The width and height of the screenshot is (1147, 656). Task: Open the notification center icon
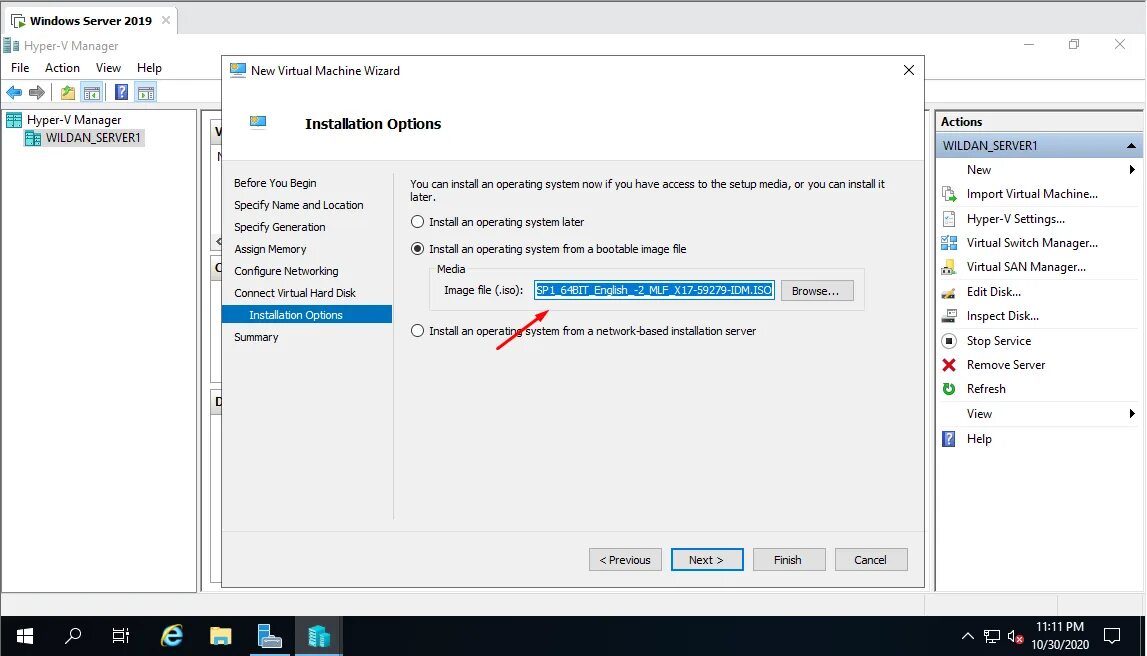[x=1112, y=636]
